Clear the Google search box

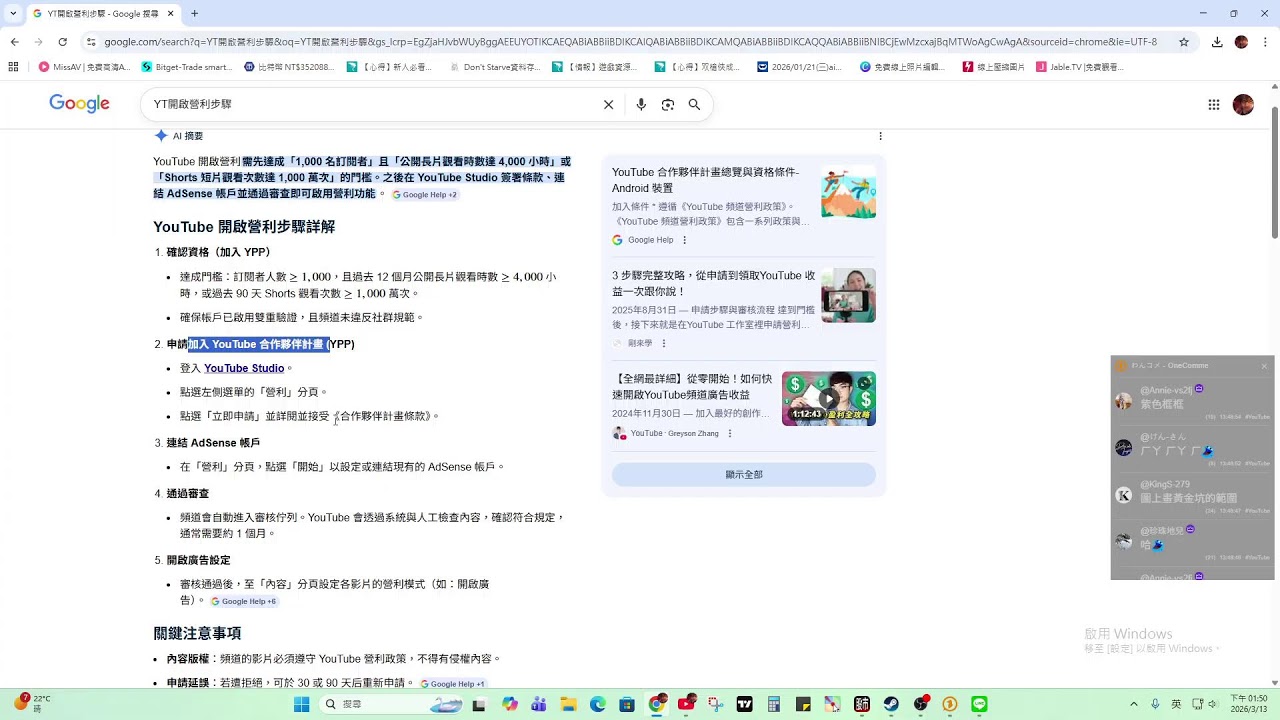pos(608,105)
